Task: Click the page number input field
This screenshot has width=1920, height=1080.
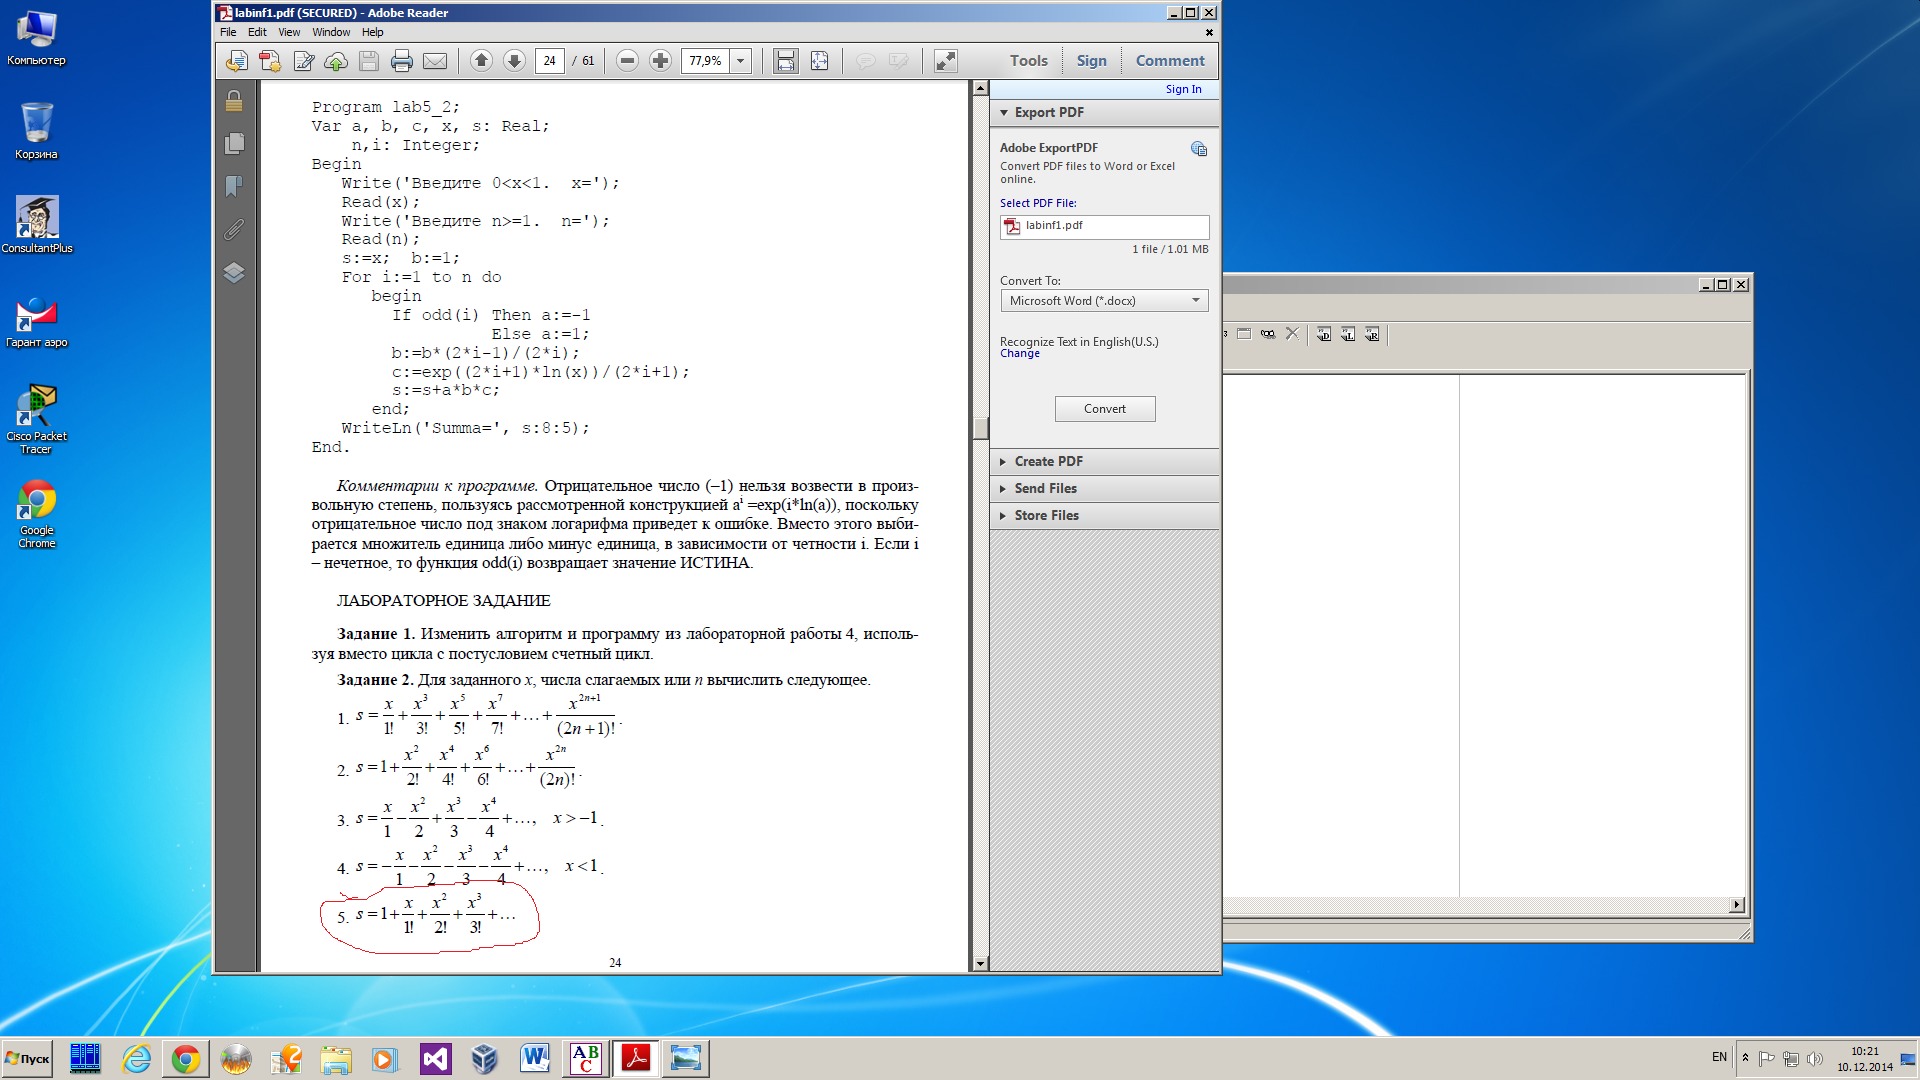Action: [550, 59]
